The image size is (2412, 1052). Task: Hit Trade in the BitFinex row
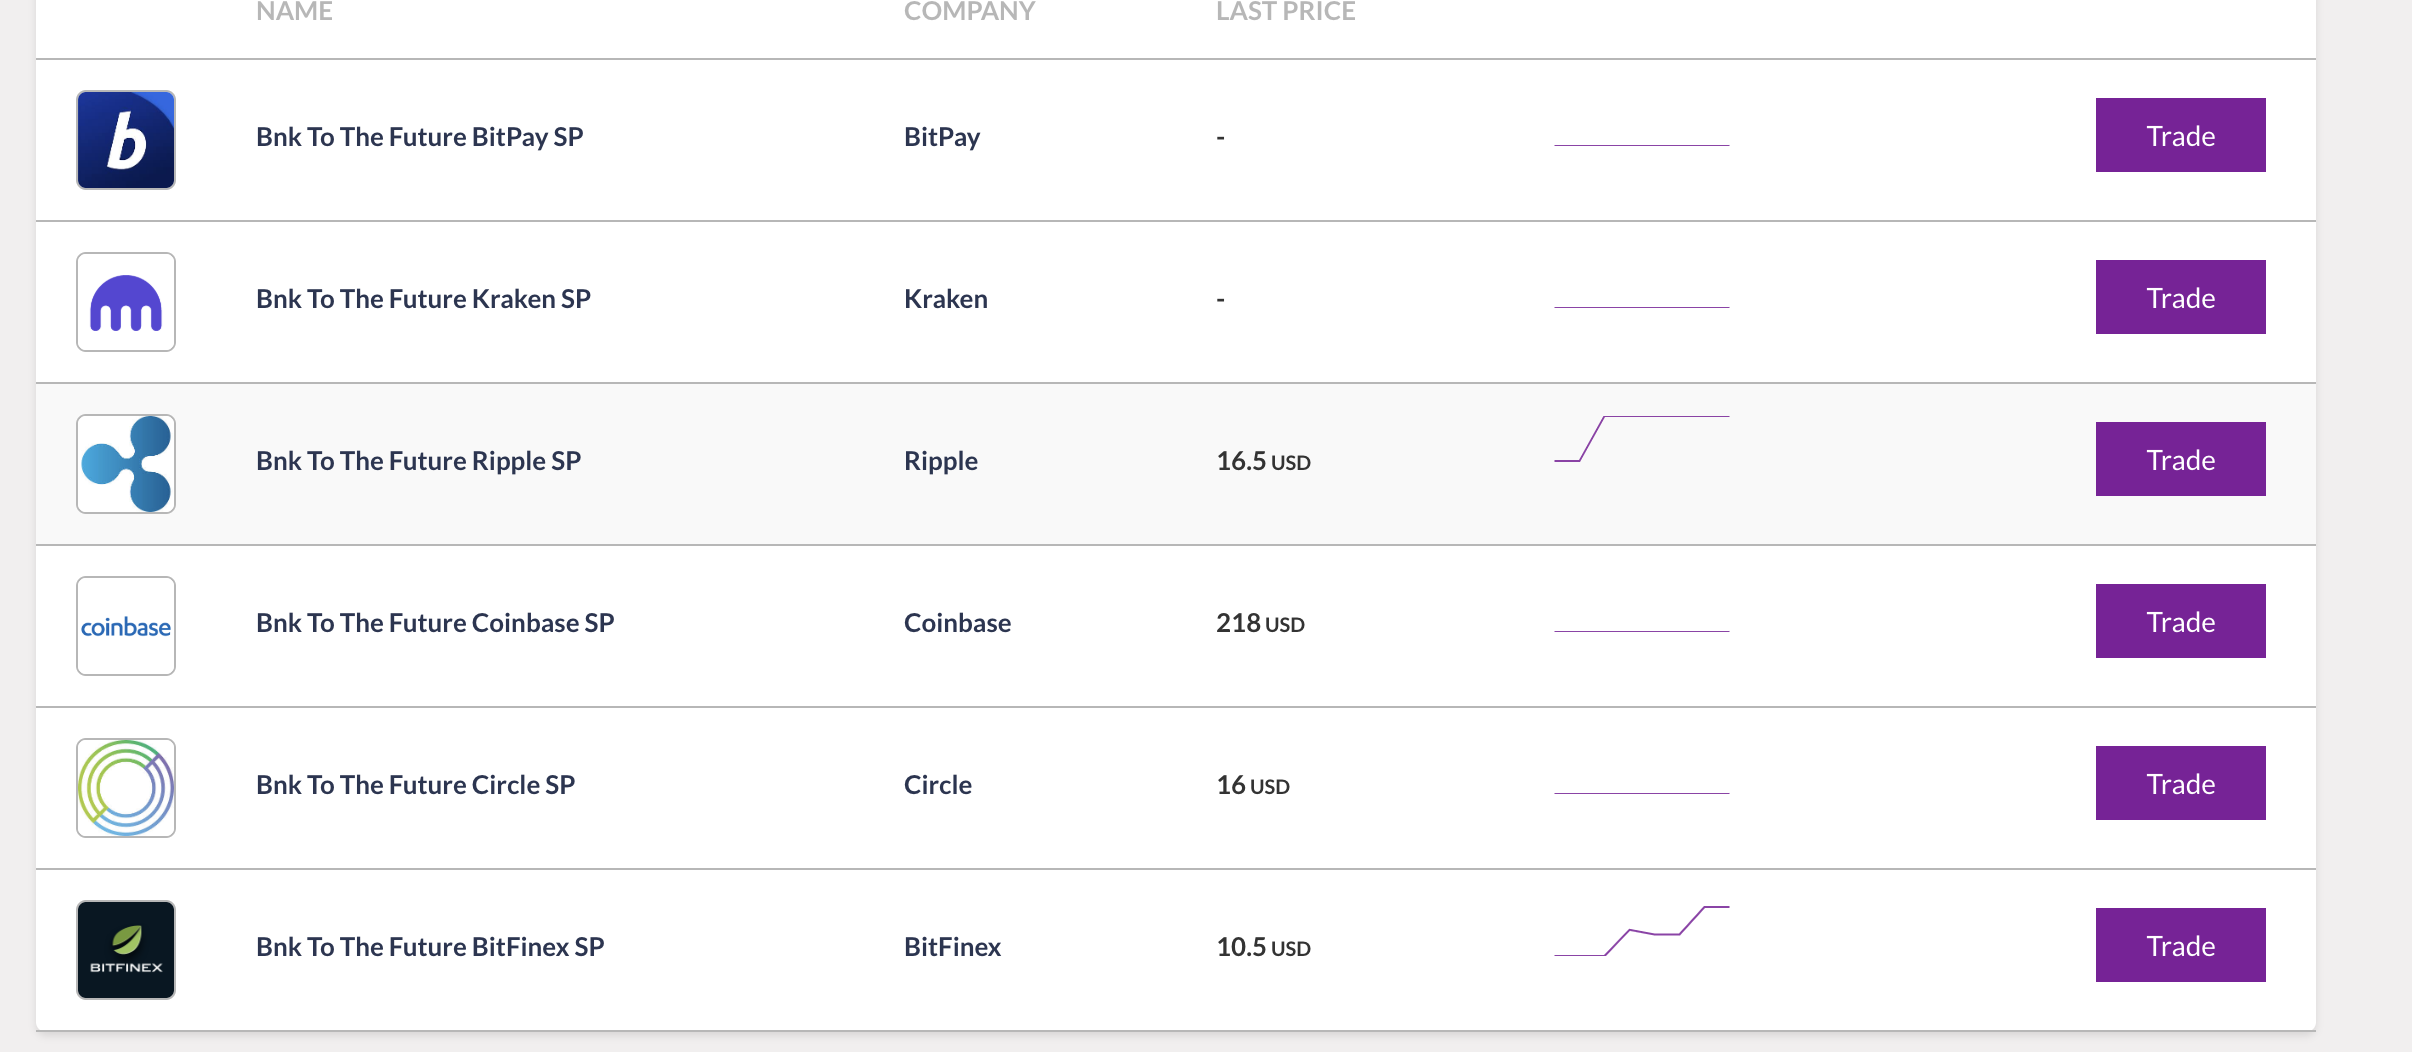(2180, 945)
